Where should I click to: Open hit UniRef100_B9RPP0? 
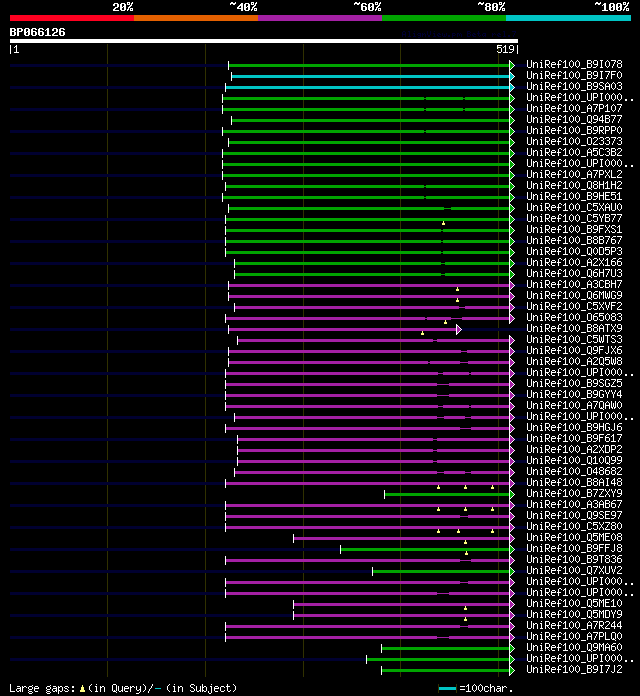[574, 130]
